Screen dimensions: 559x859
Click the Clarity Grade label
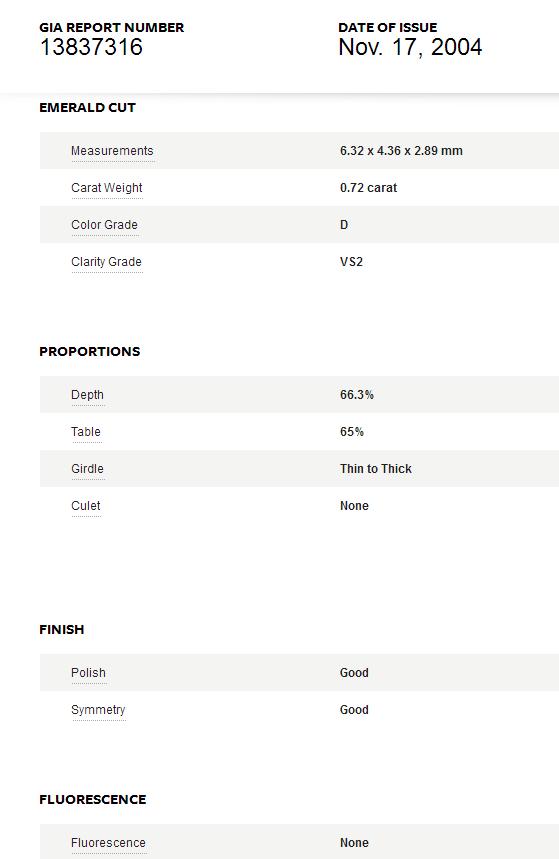(106, 262)
